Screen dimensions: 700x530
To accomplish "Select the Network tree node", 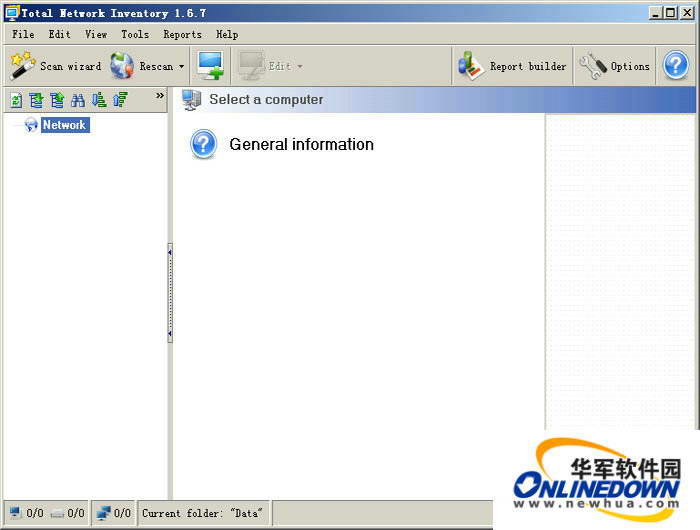I will tap(65, 125).
